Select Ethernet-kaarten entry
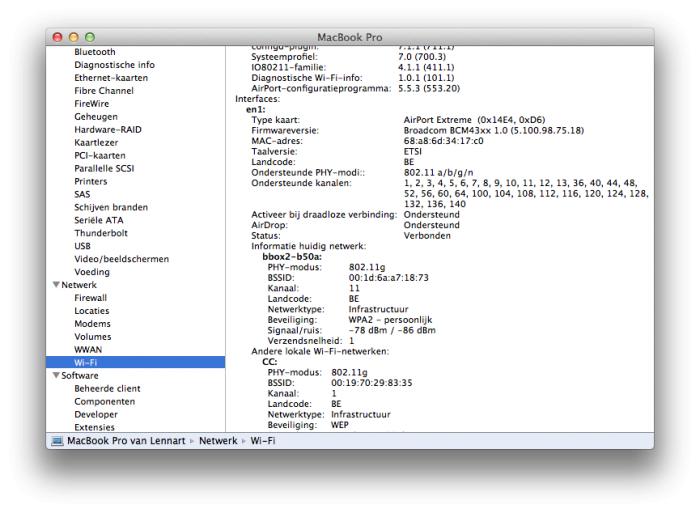This screenshot has height=513, width=700. coord(111,78)
